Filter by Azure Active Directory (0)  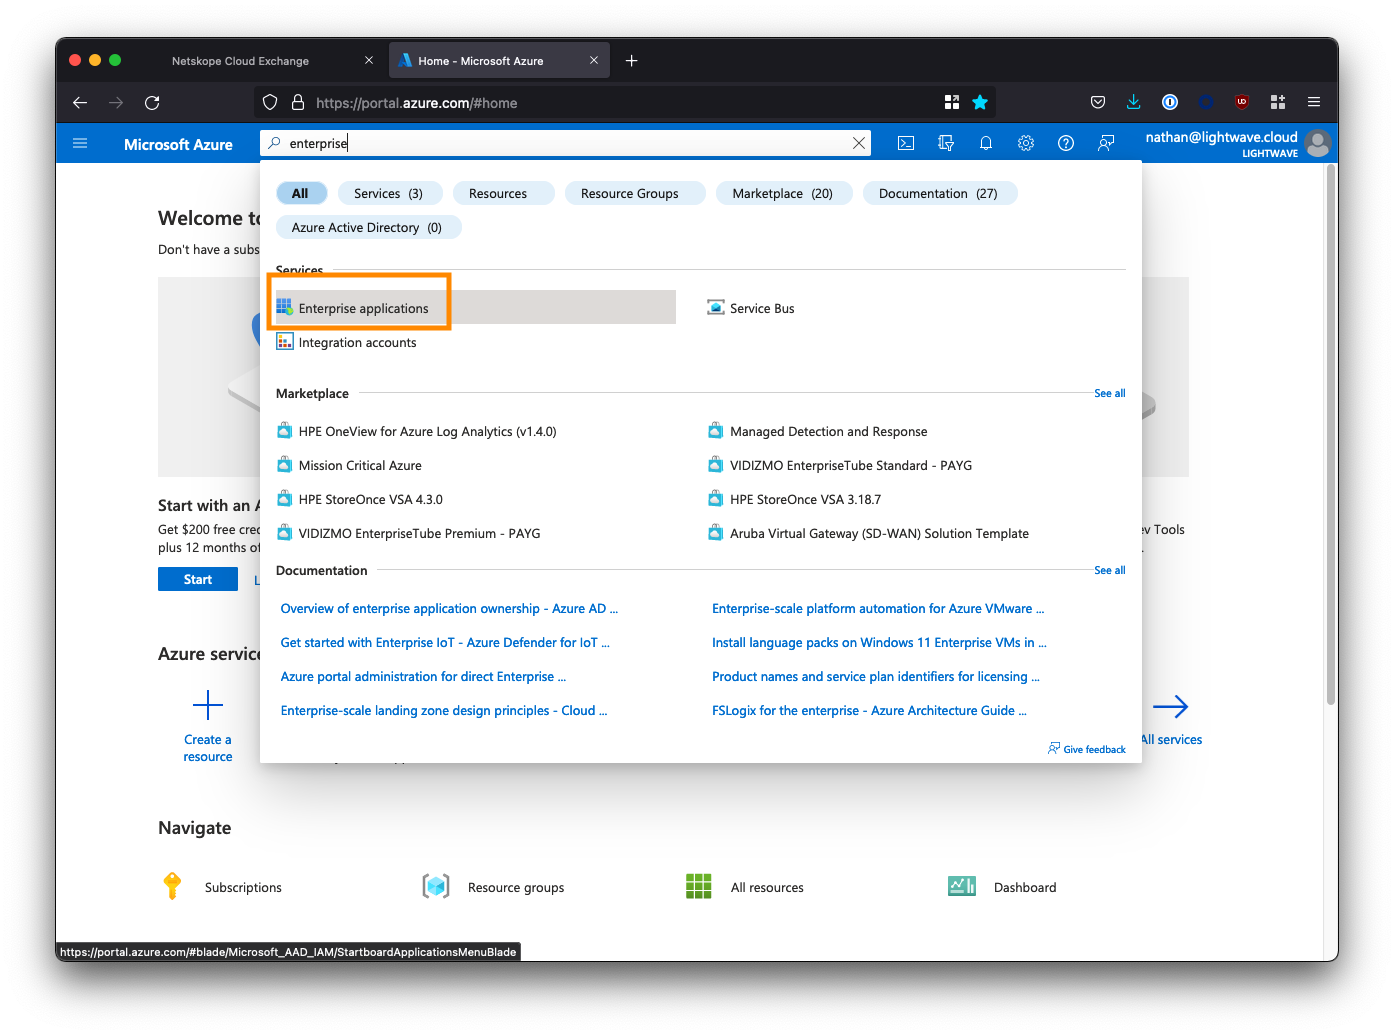tap(366, 227)
